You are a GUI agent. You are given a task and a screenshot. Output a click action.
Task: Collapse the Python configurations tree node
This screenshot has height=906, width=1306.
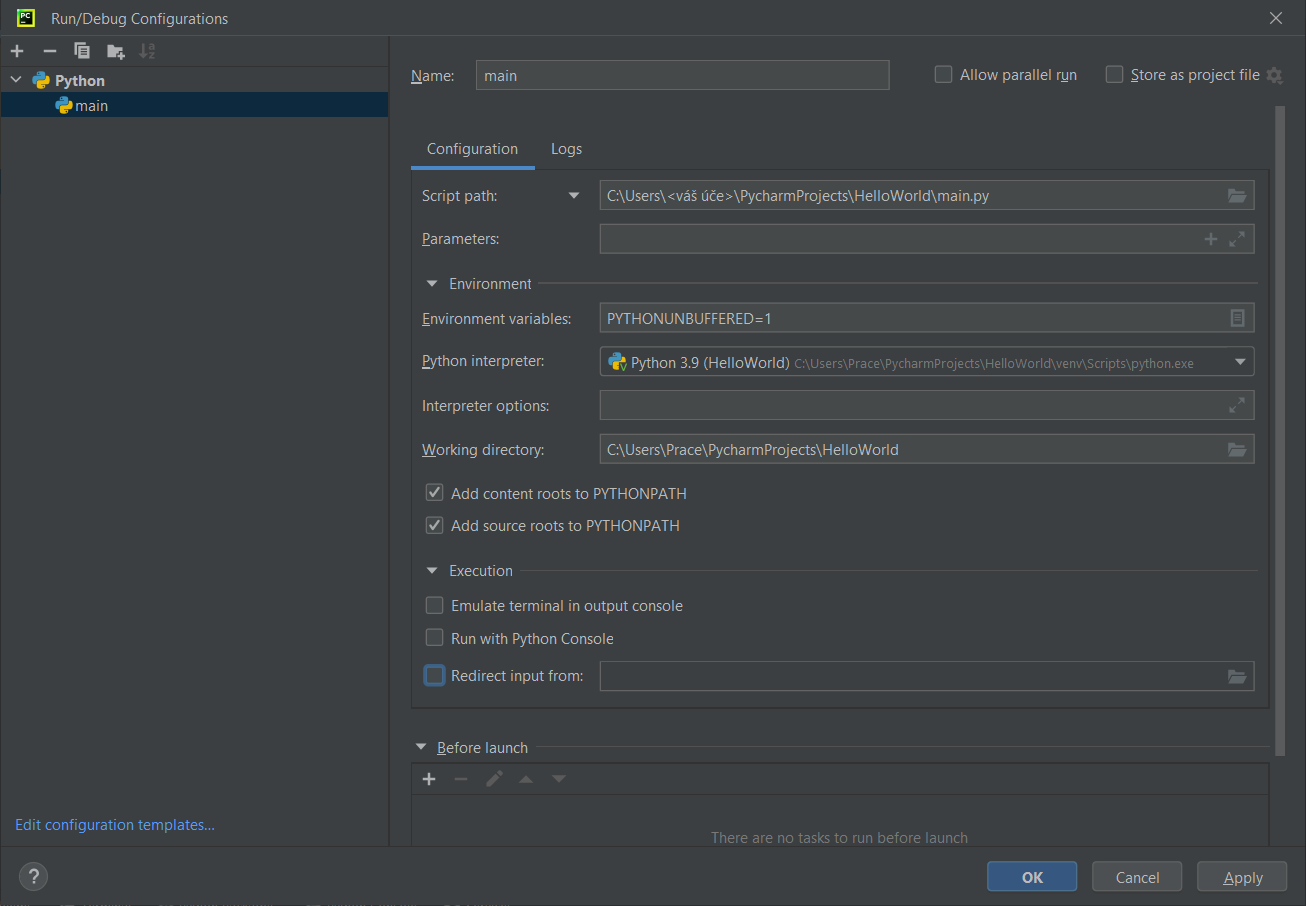[16, 80]
